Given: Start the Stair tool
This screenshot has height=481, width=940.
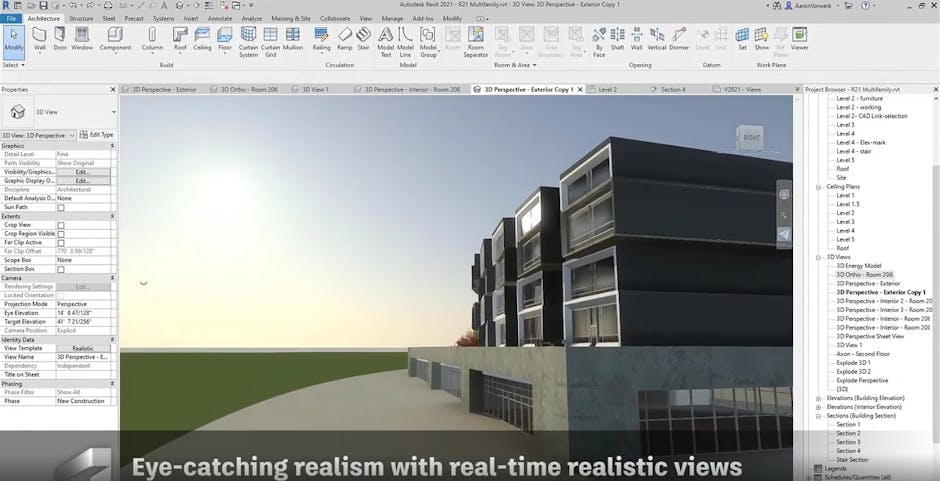Looking at the screenshot, I should [x=363, y=39].
